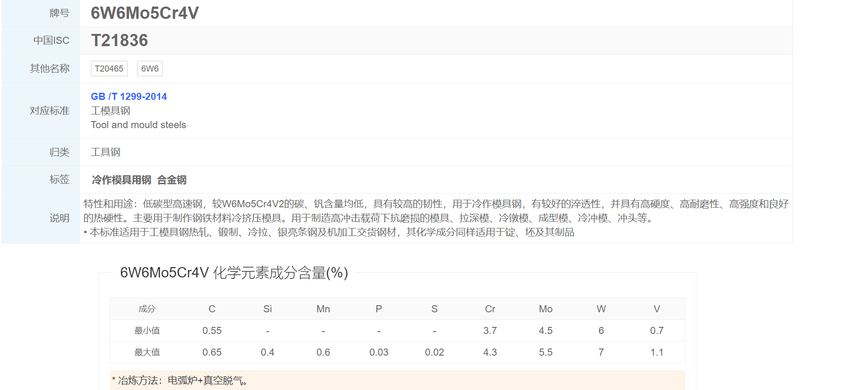Click the Cr column header
This screenshot has height=390, width=859.
(x=490, y=309)
